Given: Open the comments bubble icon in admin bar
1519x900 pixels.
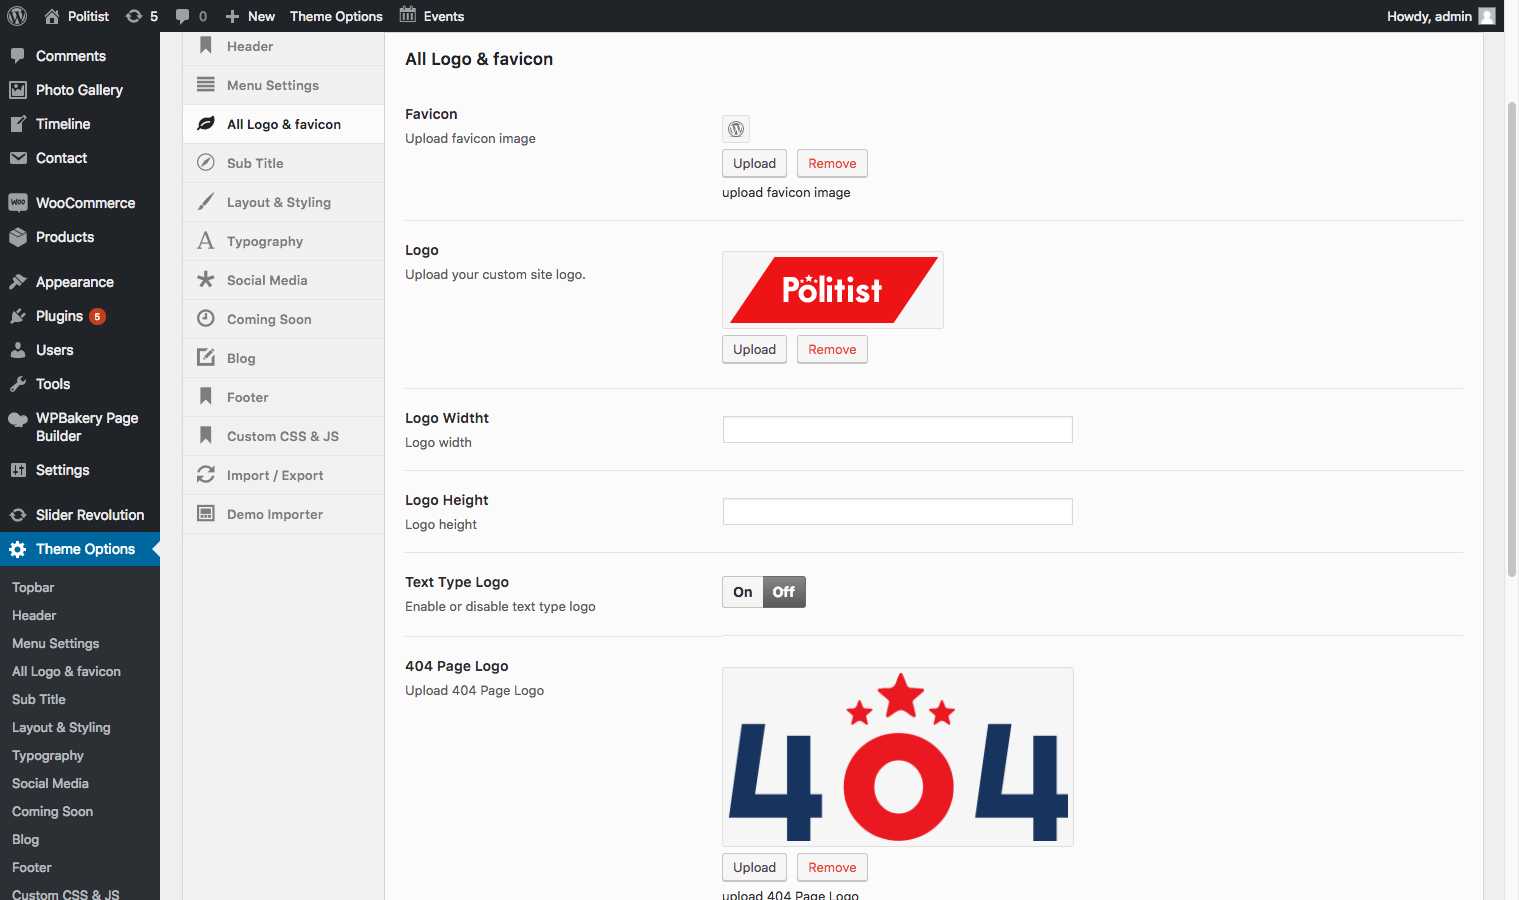Looking at the screenshot, I should (x=182, y=16).
